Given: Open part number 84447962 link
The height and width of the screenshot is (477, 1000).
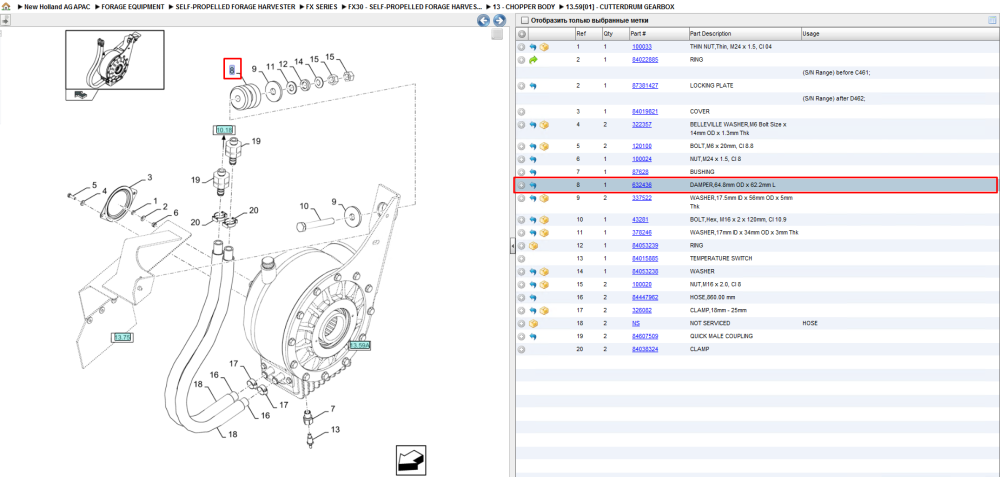Looking at the screenshot, I should [x=645, y=297].
